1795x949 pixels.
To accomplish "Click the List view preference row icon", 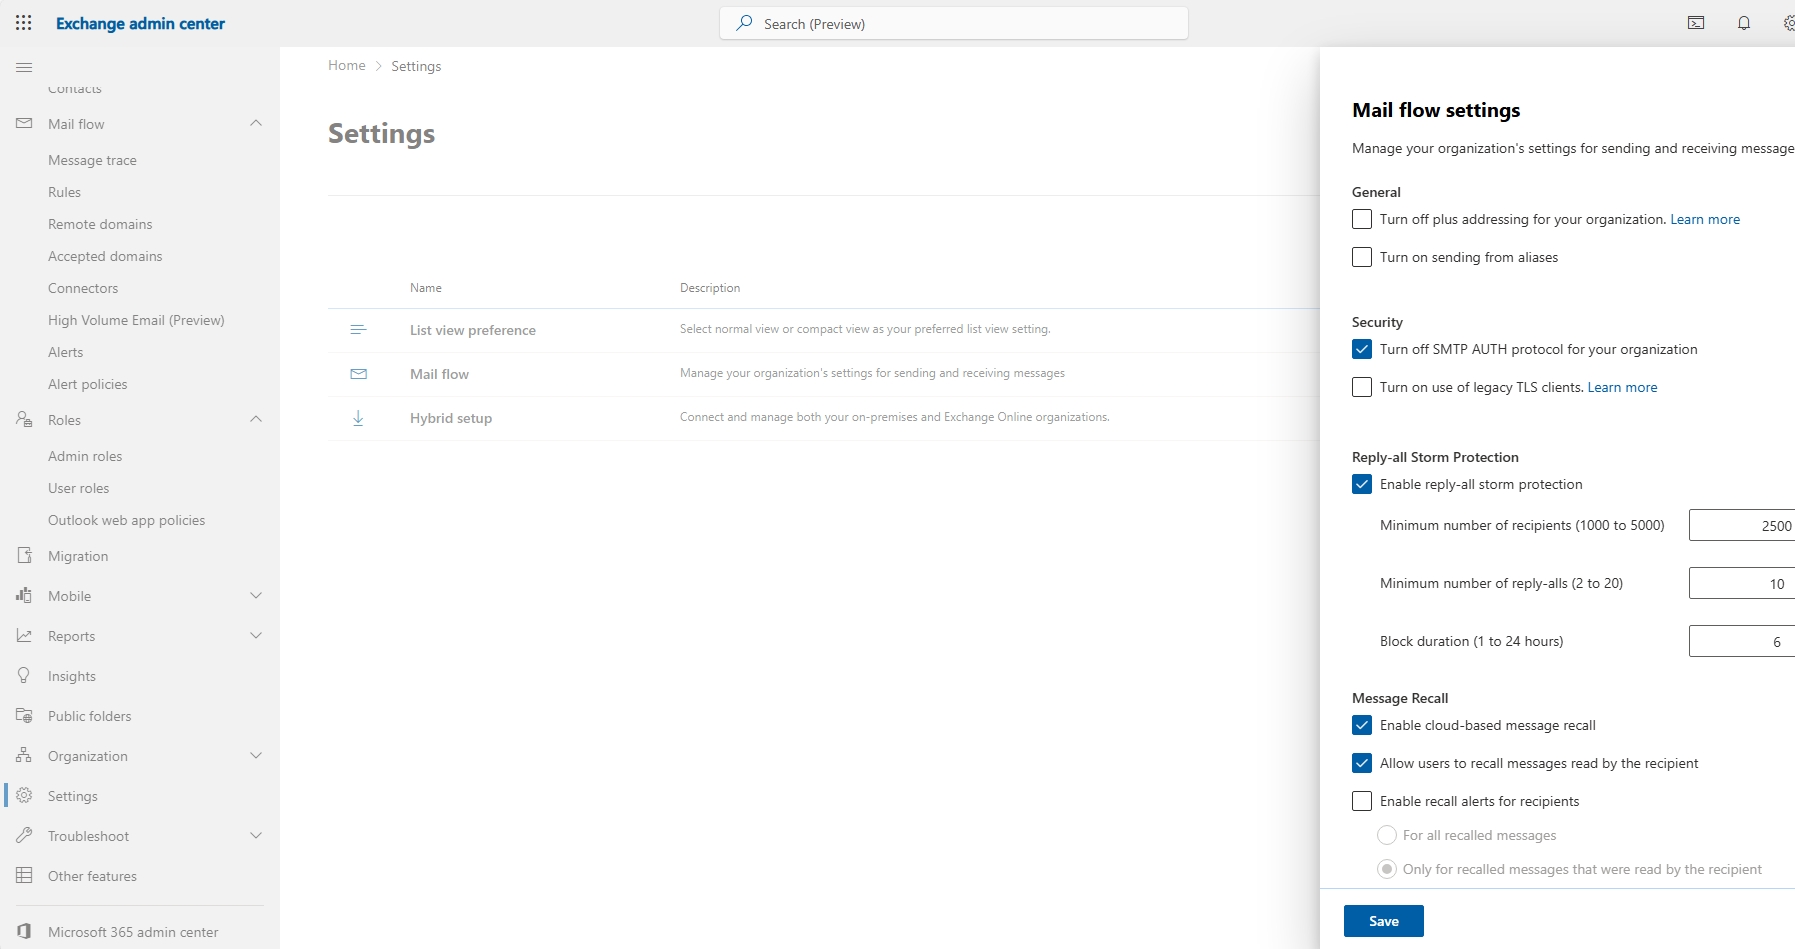I will pos(358,329).
